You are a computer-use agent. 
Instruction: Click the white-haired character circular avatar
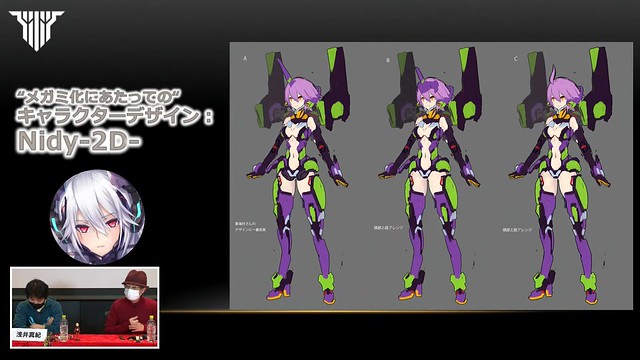click(x=97, y=217)
